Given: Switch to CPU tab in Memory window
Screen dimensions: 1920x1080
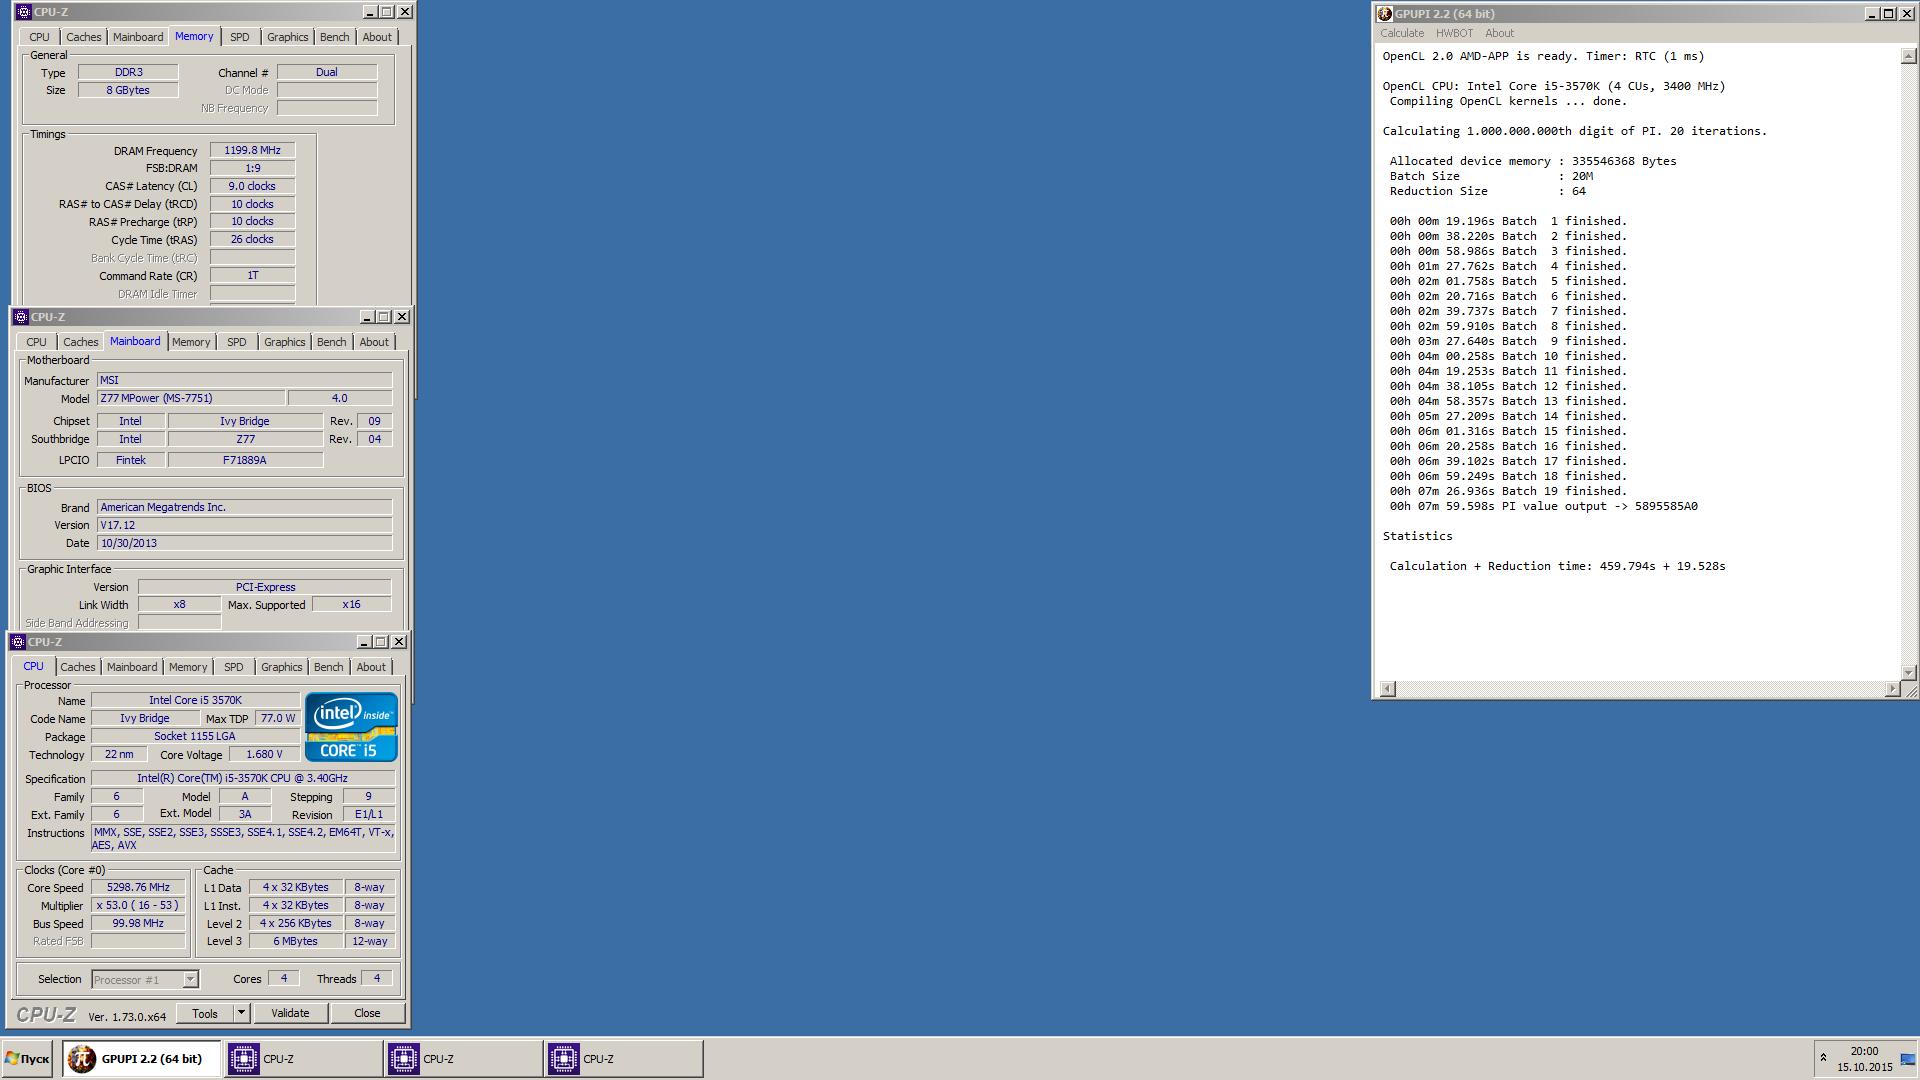Looking at the screenshot, I should coord(39,37).
